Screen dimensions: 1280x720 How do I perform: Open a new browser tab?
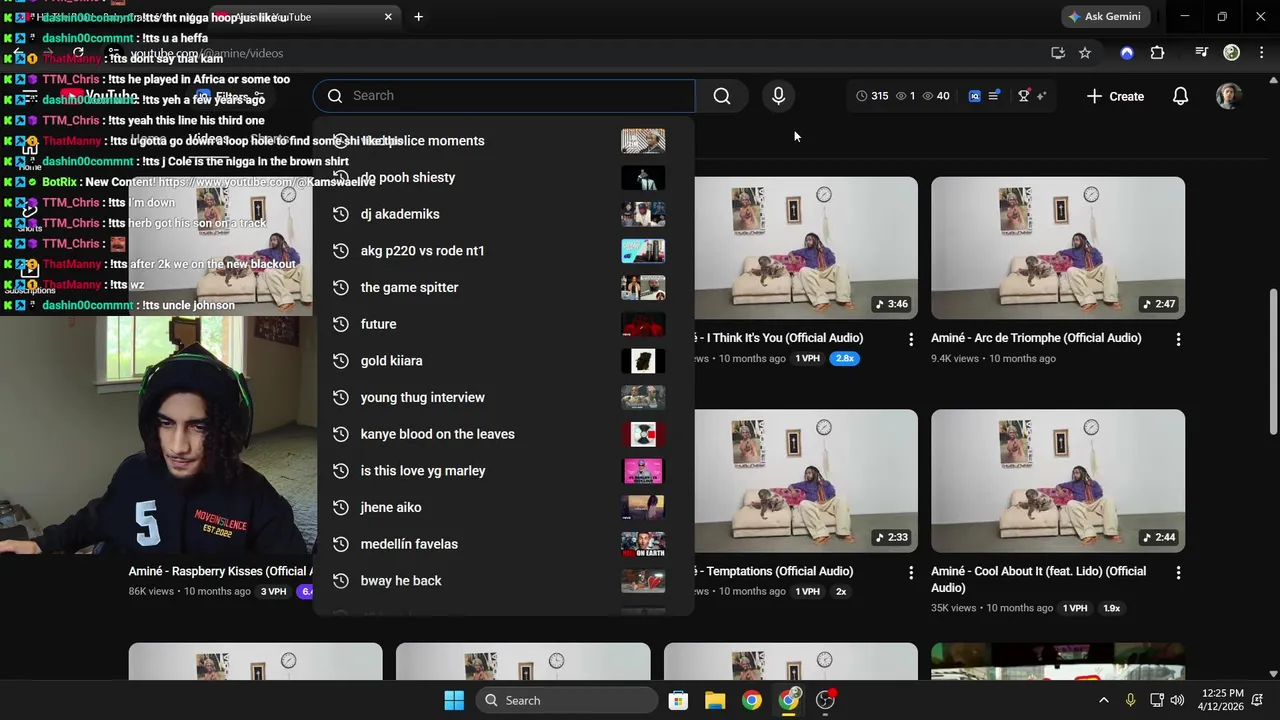coord(418,17)
